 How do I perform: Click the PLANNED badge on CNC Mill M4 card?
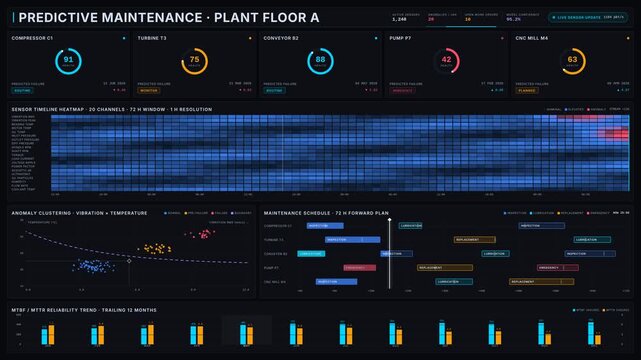tap(527, 90)
